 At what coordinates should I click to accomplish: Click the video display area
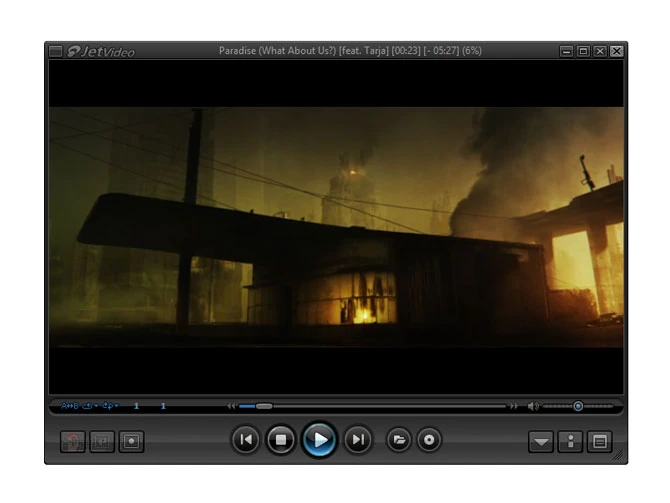coord(336,227)
